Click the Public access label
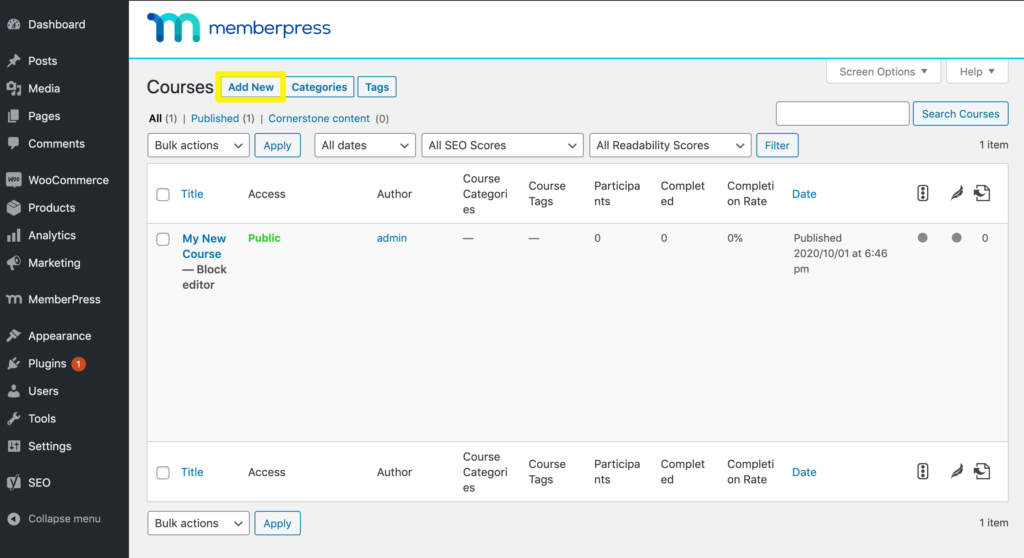 pyautogui.click(x=264, y=238)
